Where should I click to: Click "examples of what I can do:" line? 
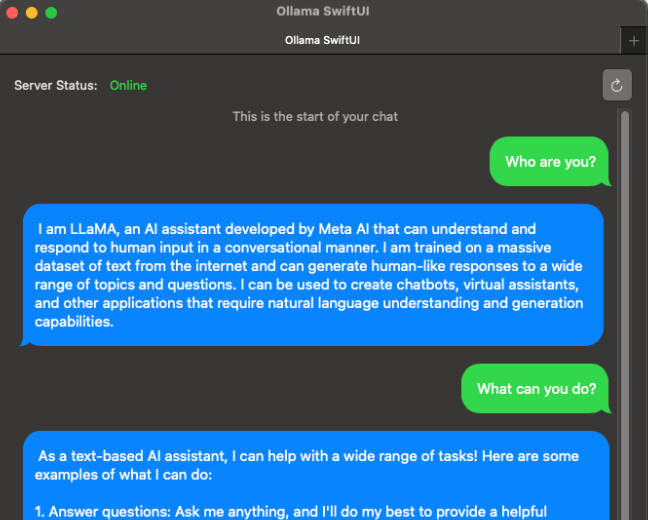[x=123, y=475]
